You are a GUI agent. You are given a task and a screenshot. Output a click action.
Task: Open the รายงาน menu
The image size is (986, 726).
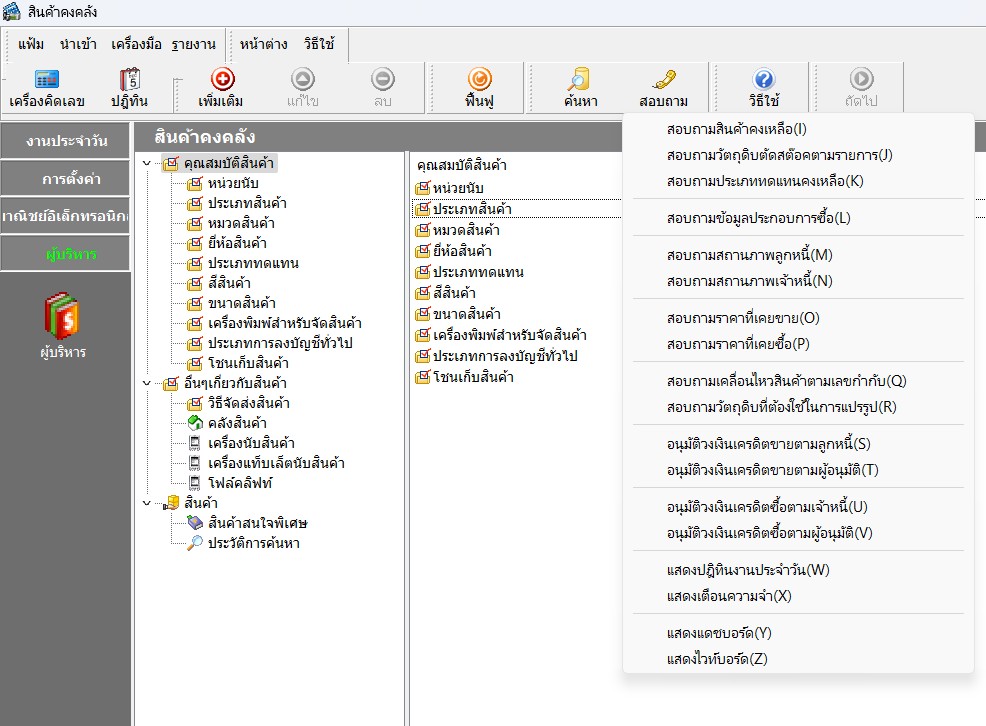point(194,45)
